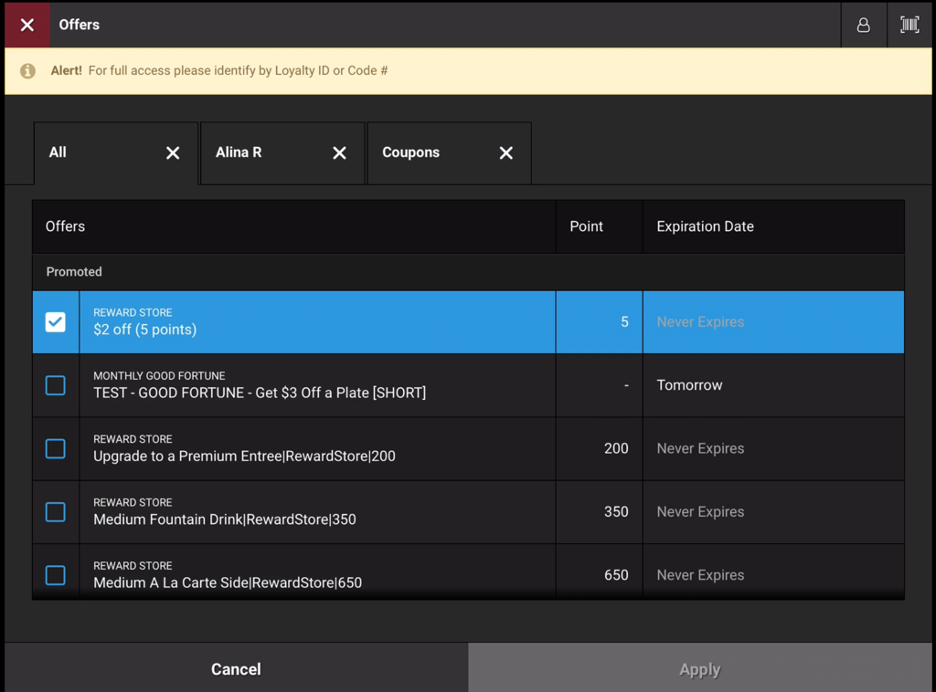936x692 pixels.
Task: Select the highlighted $2 off offer row
Action: point(300,322)
